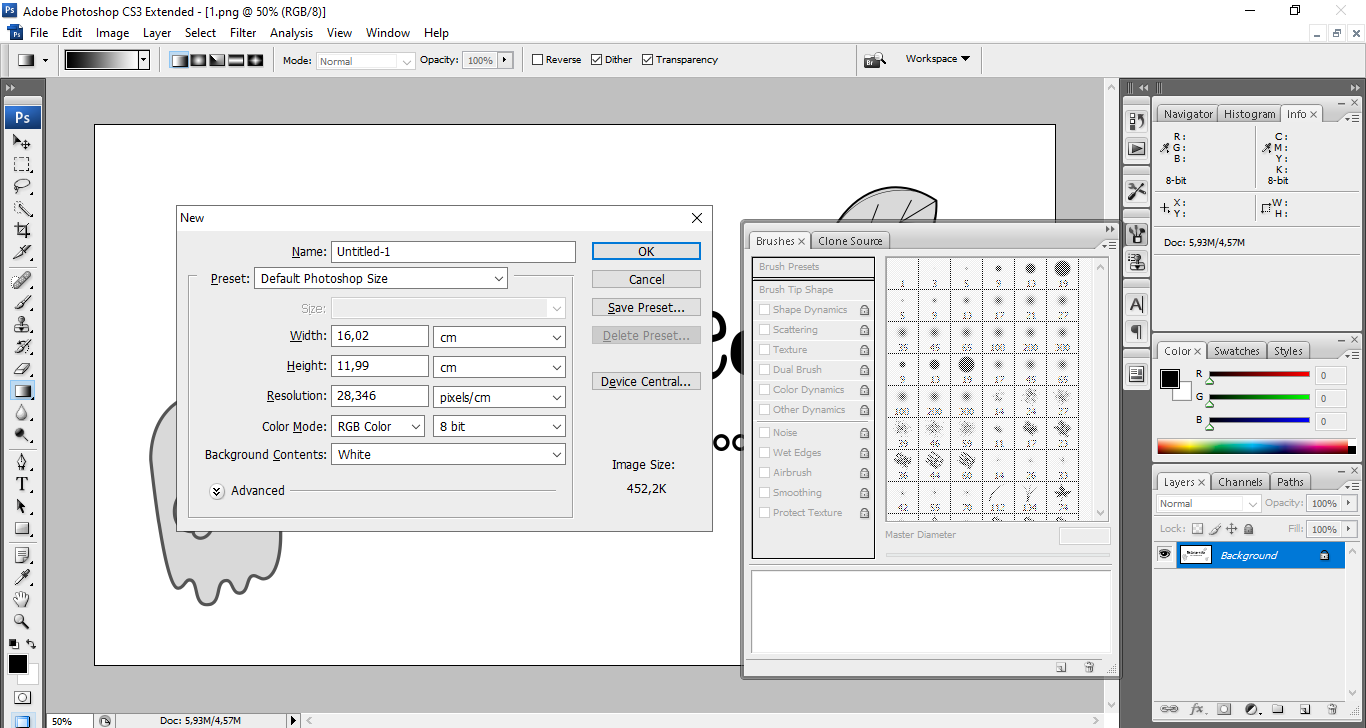The image size is (1366, 728).
Task: Click the delete layer trash icon
Action: point(1333,709)
